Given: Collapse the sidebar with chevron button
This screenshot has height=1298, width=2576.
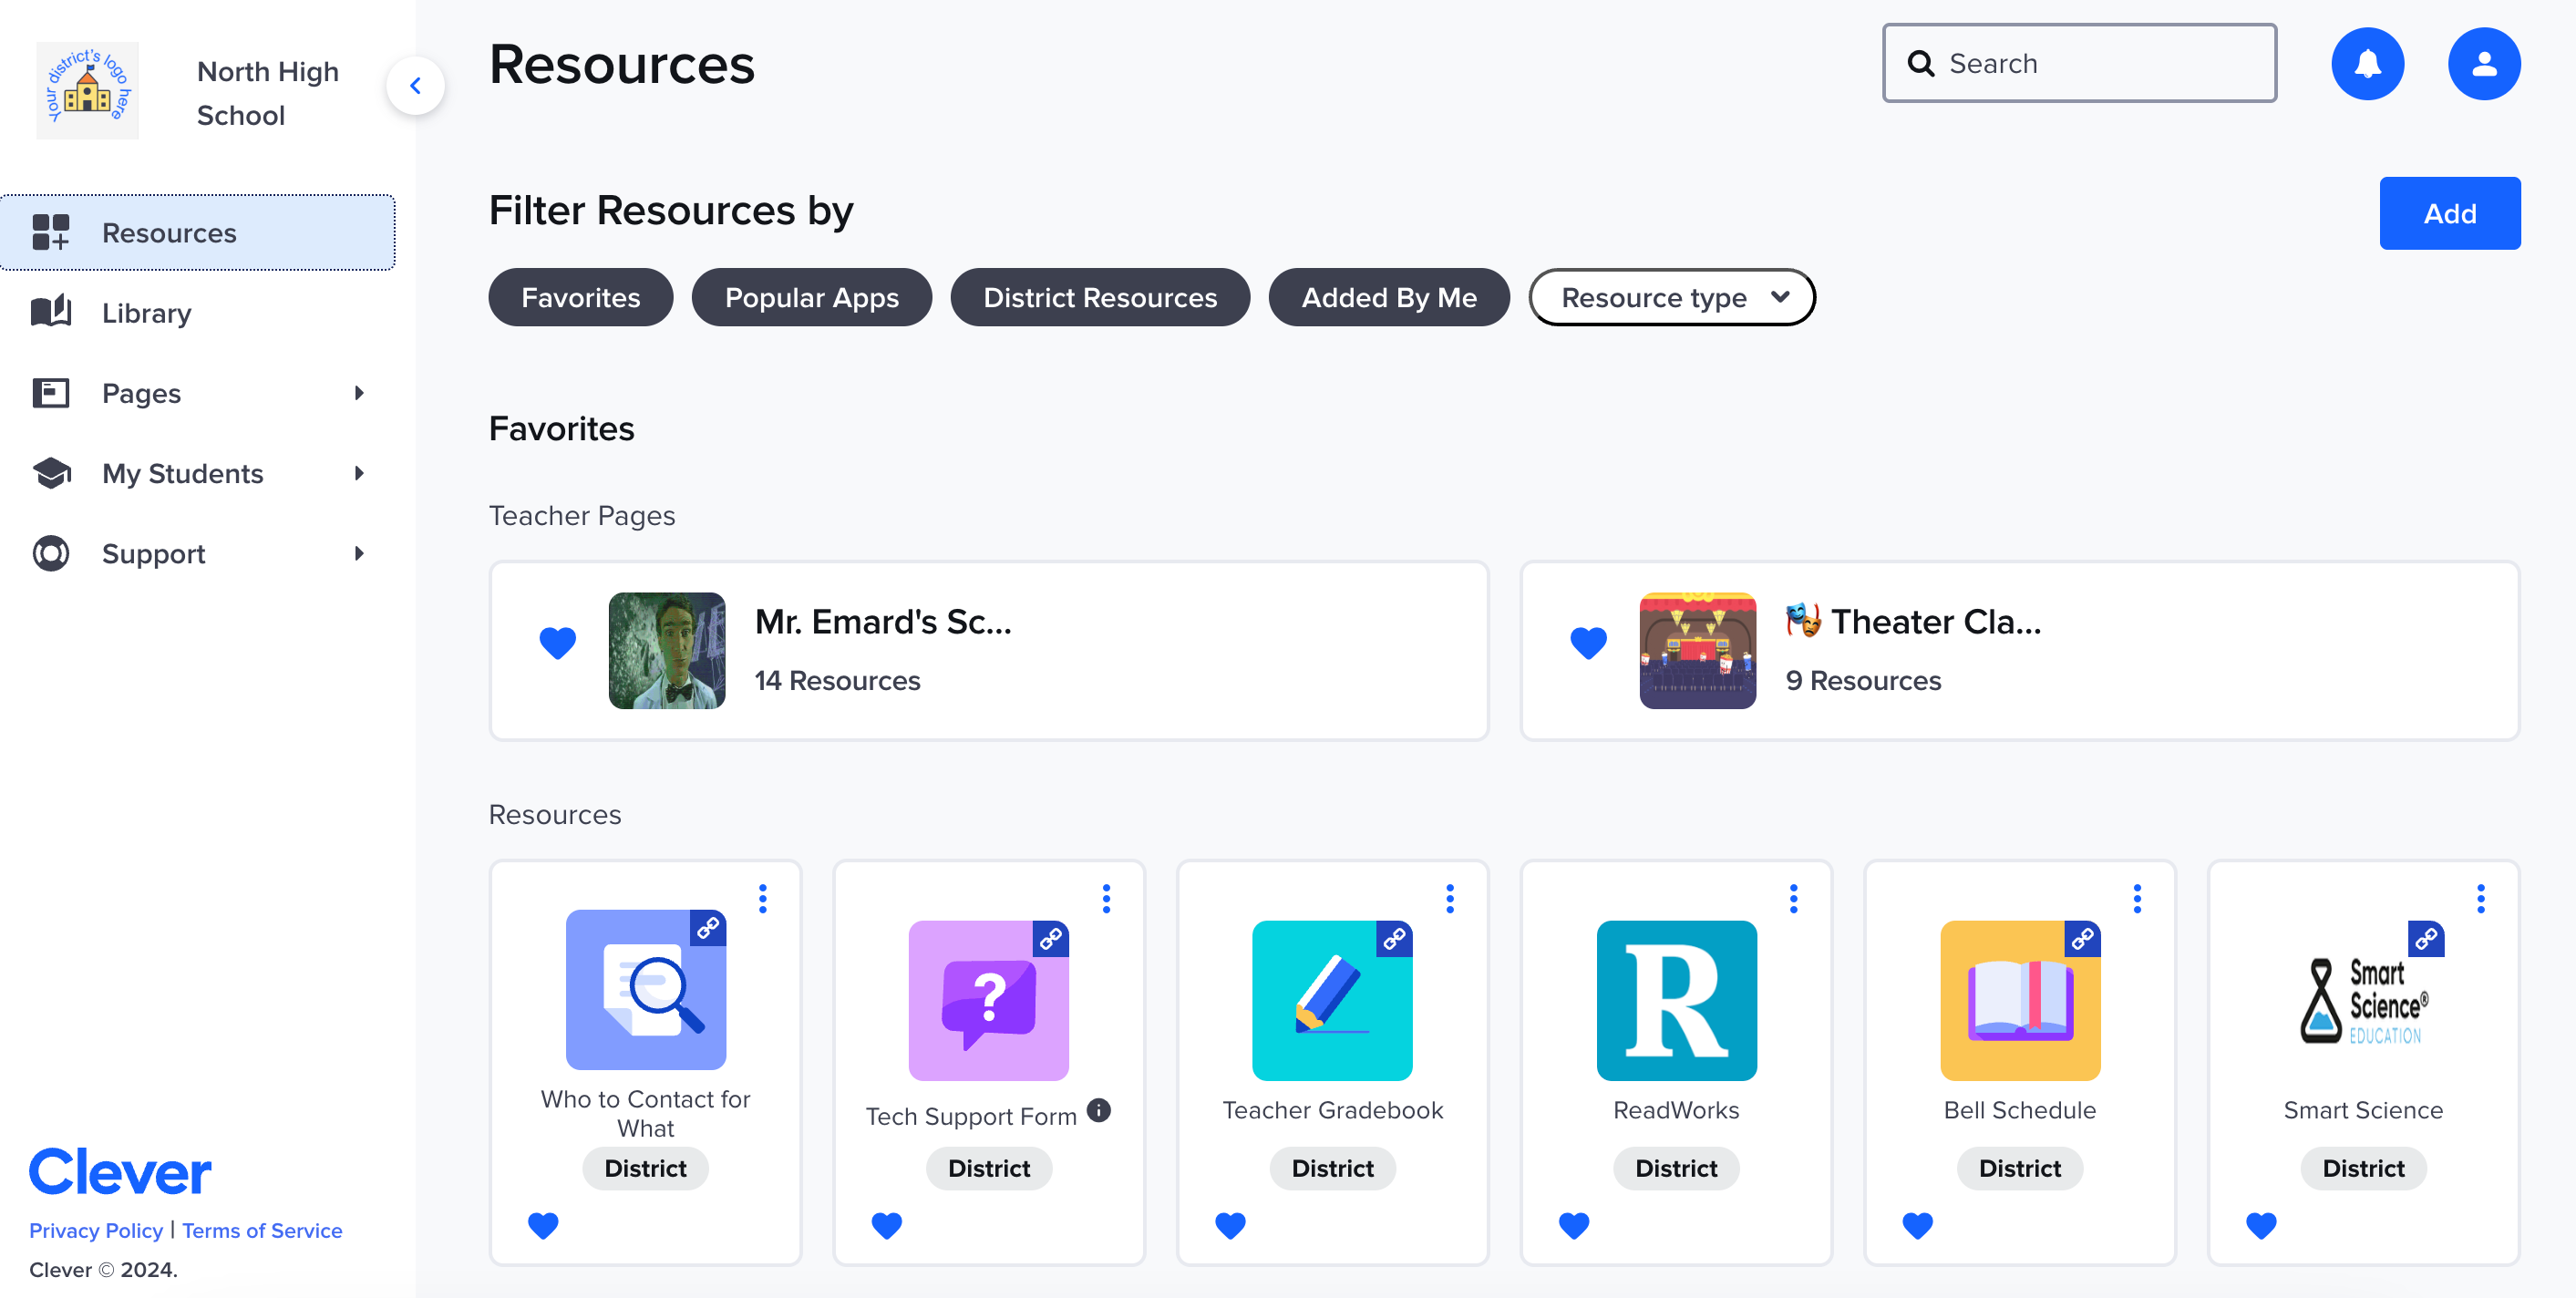Looking at the screenshot, I should pos(415,86).
